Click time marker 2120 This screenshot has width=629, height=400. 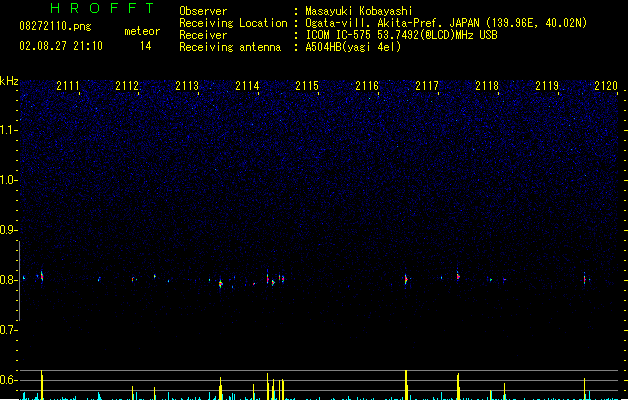coord(606,86)
